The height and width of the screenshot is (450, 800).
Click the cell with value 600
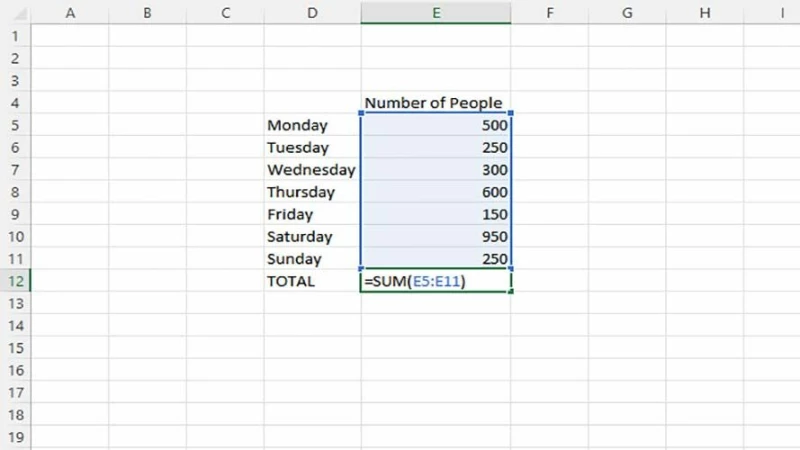(436, 192)
